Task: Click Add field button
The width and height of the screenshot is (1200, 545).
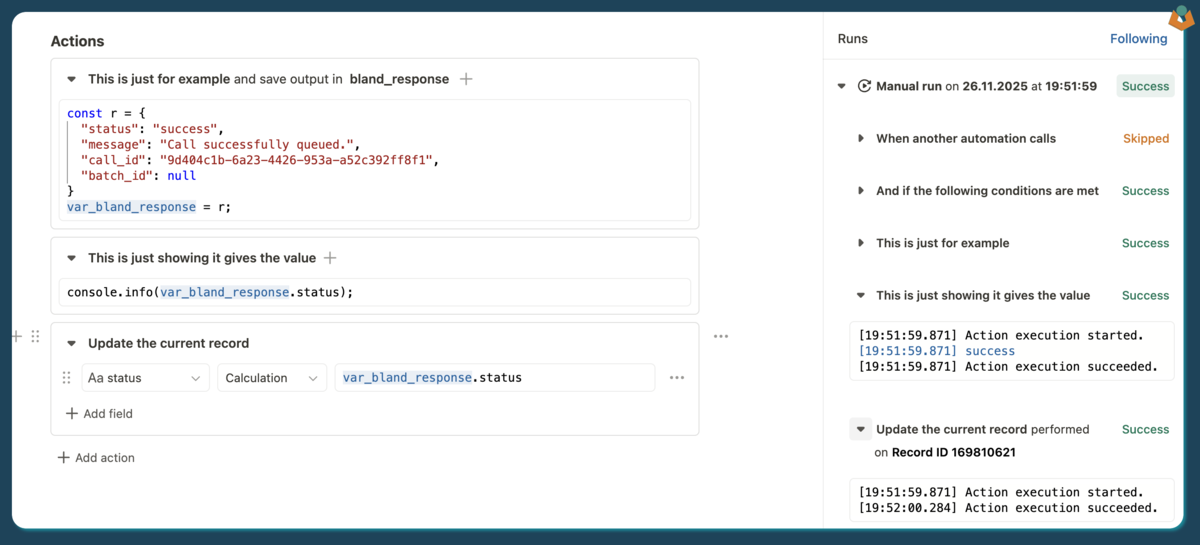Action: coord(99,414)
